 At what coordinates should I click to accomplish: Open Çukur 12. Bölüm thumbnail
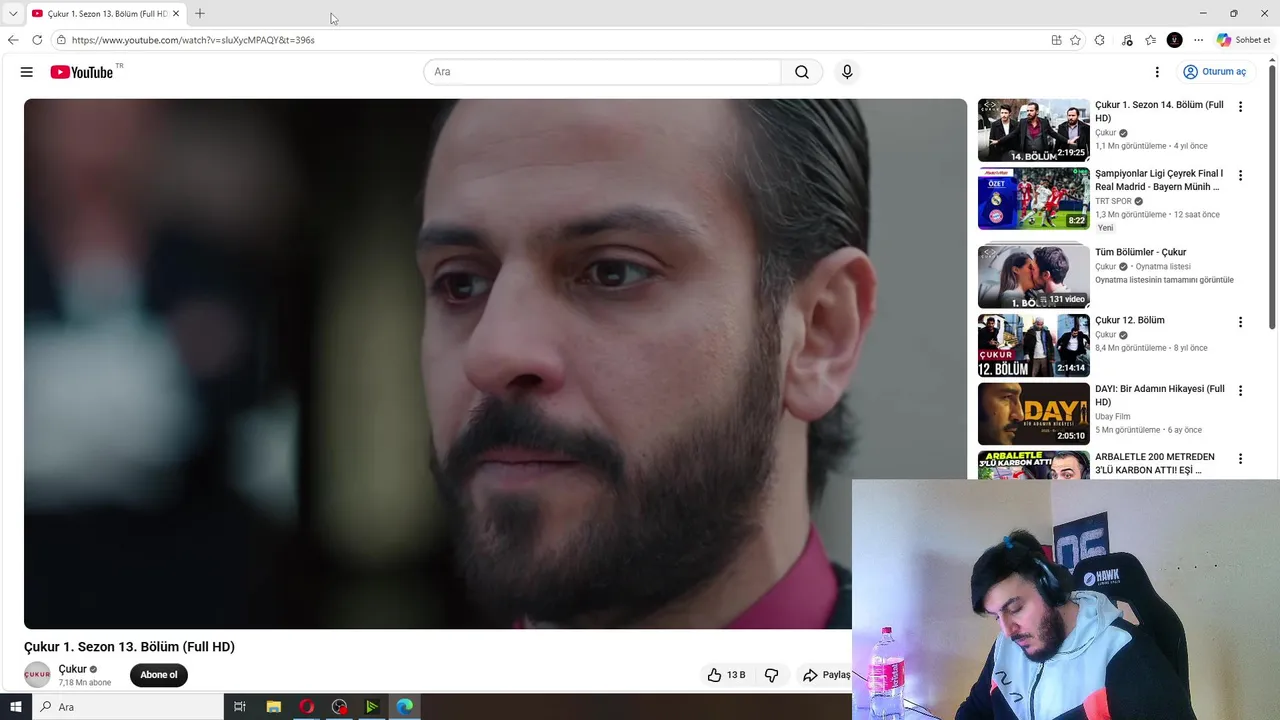click(1034, 345)
